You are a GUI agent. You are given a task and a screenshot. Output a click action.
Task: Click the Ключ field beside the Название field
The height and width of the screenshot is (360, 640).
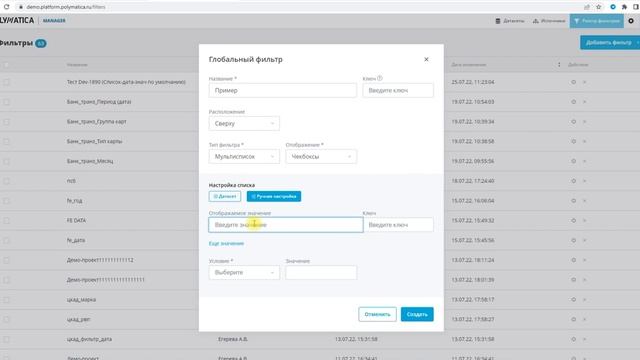pyautogui.click(x=398, y=90)
